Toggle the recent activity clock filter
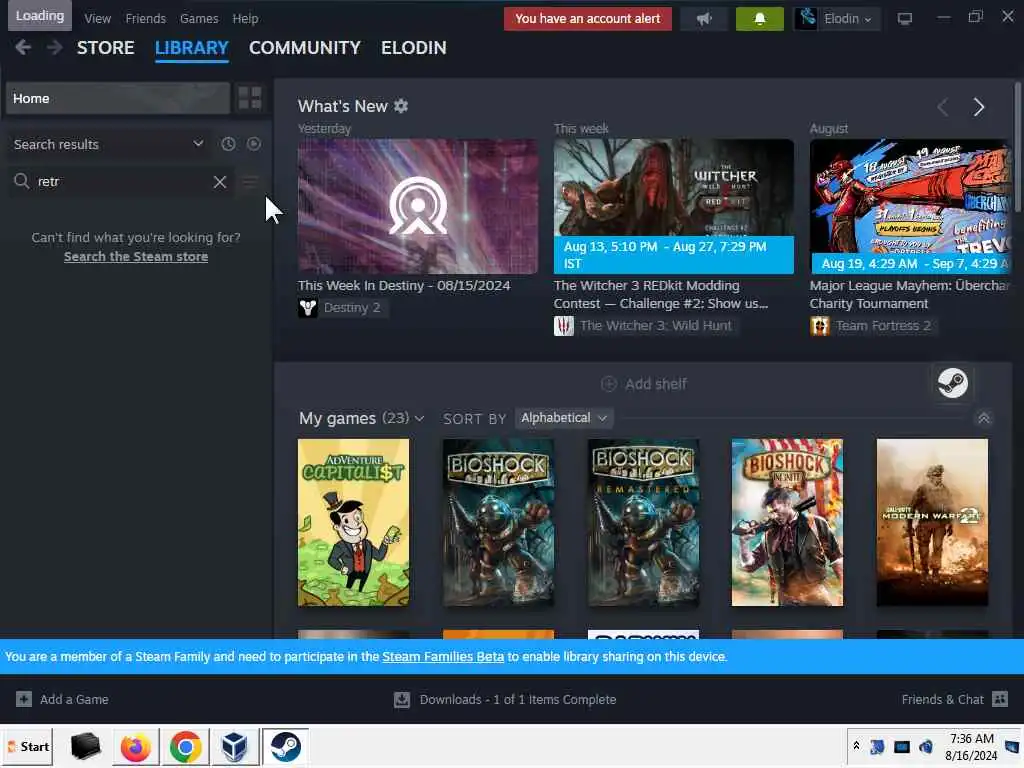The image size is (1024, 768). coord(228,144)
